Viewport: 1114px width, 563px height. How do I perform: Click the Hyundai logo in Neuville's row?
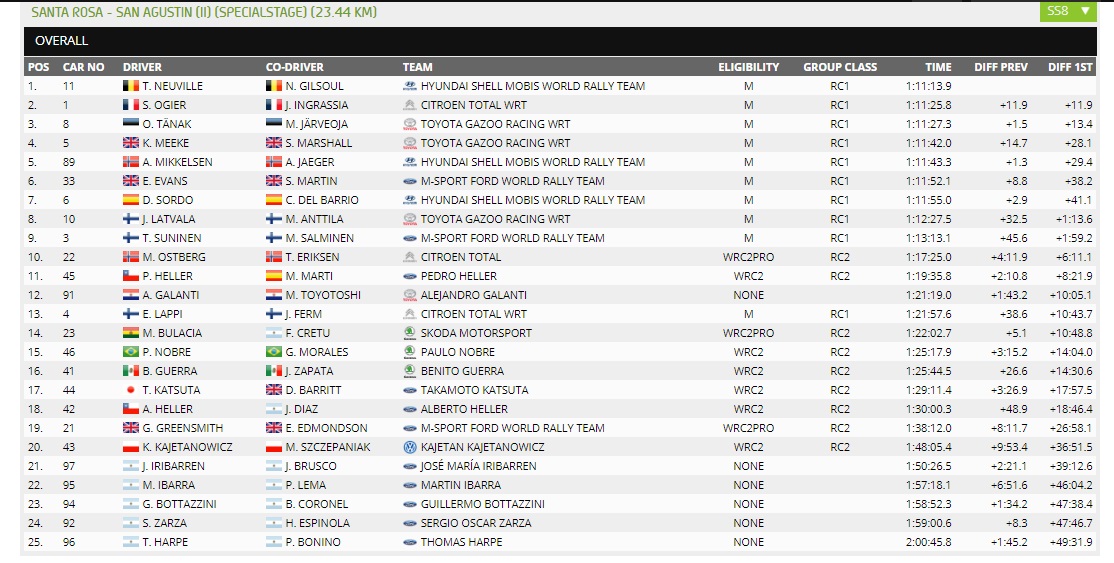pyautogui.click(x=409, y=86)
